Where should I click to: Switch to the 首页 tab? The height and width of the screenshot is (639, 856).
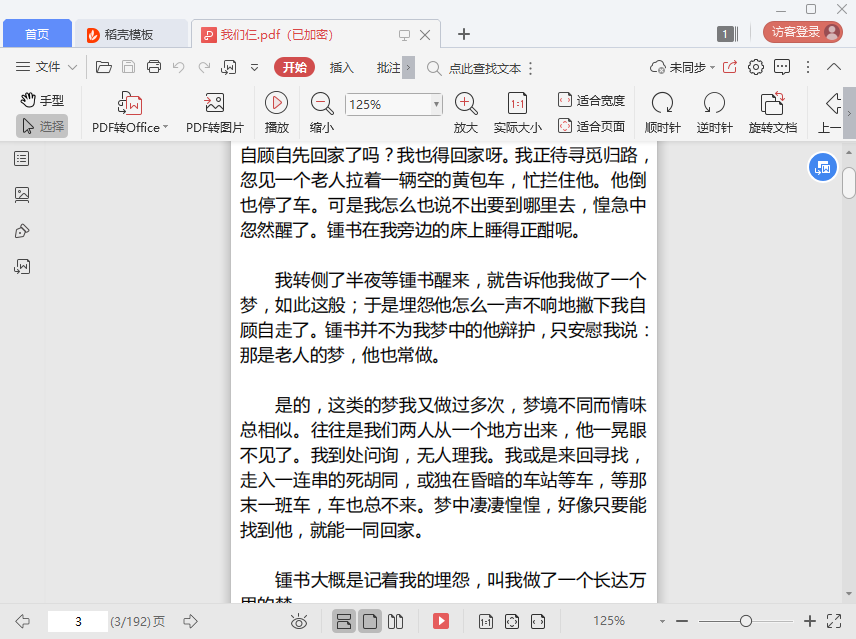pos(37,34)
